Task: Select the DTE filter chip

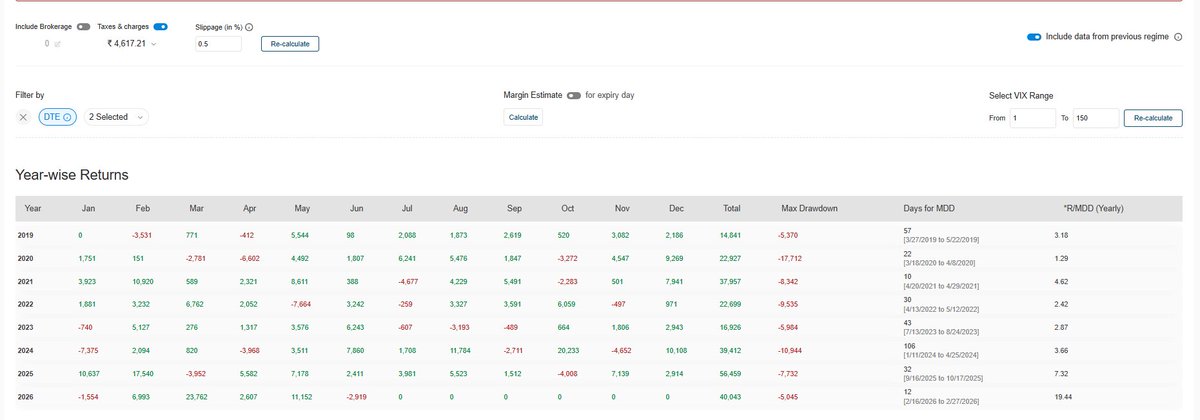Action: click(57, 117)
